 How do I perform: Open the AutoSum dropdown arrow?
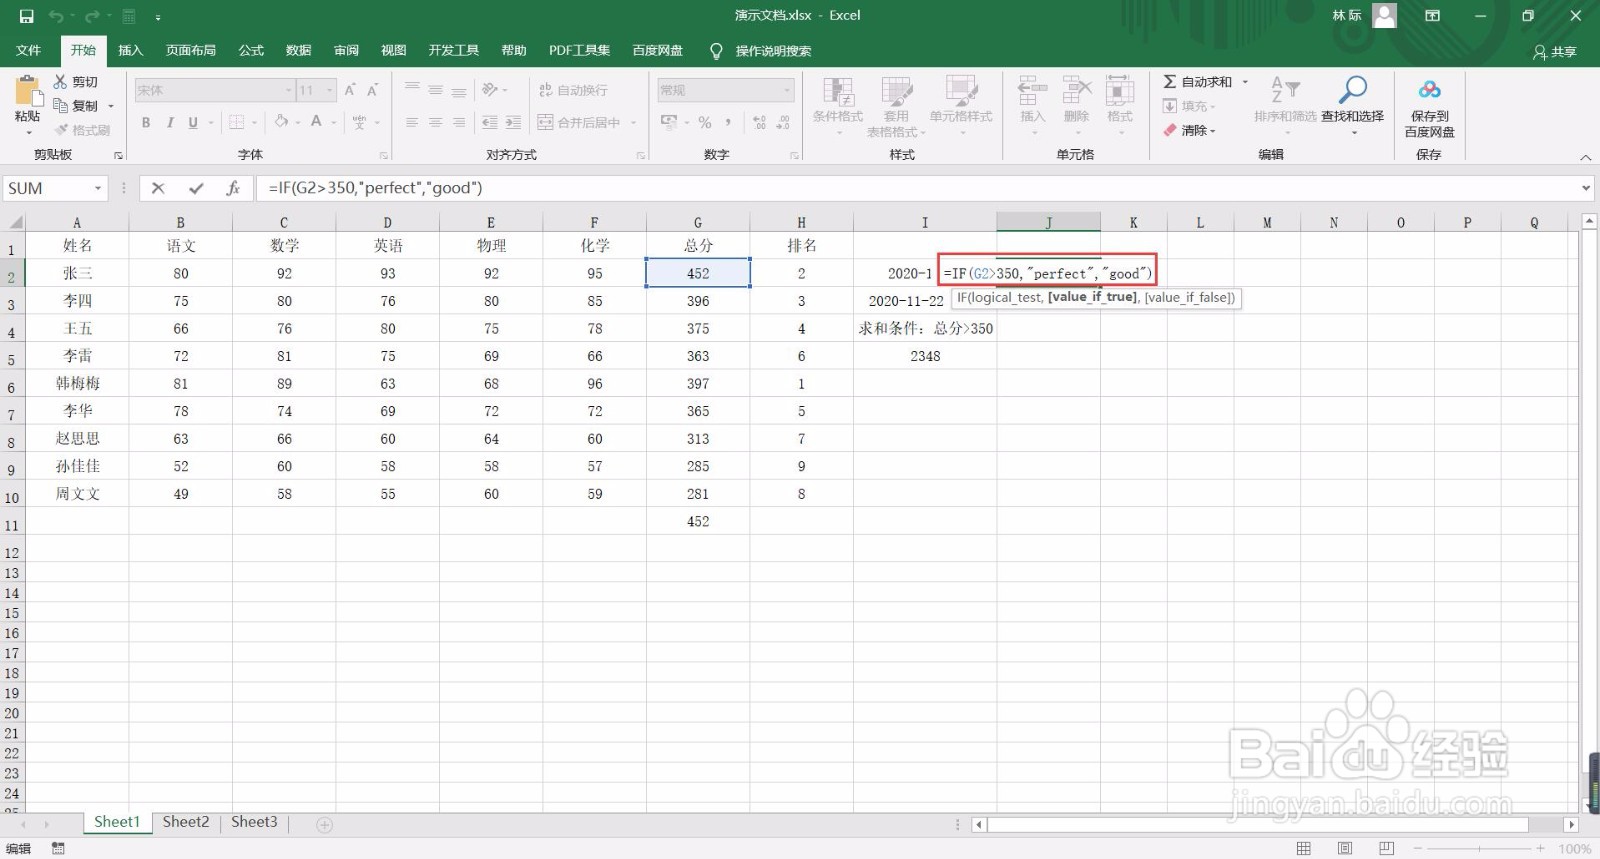(x=1245, y=82)
